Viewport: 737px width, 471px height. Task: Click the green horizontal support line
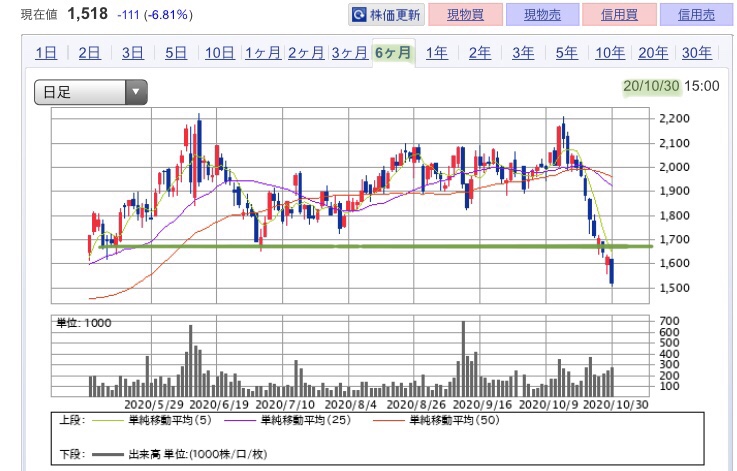coord(376,246)
